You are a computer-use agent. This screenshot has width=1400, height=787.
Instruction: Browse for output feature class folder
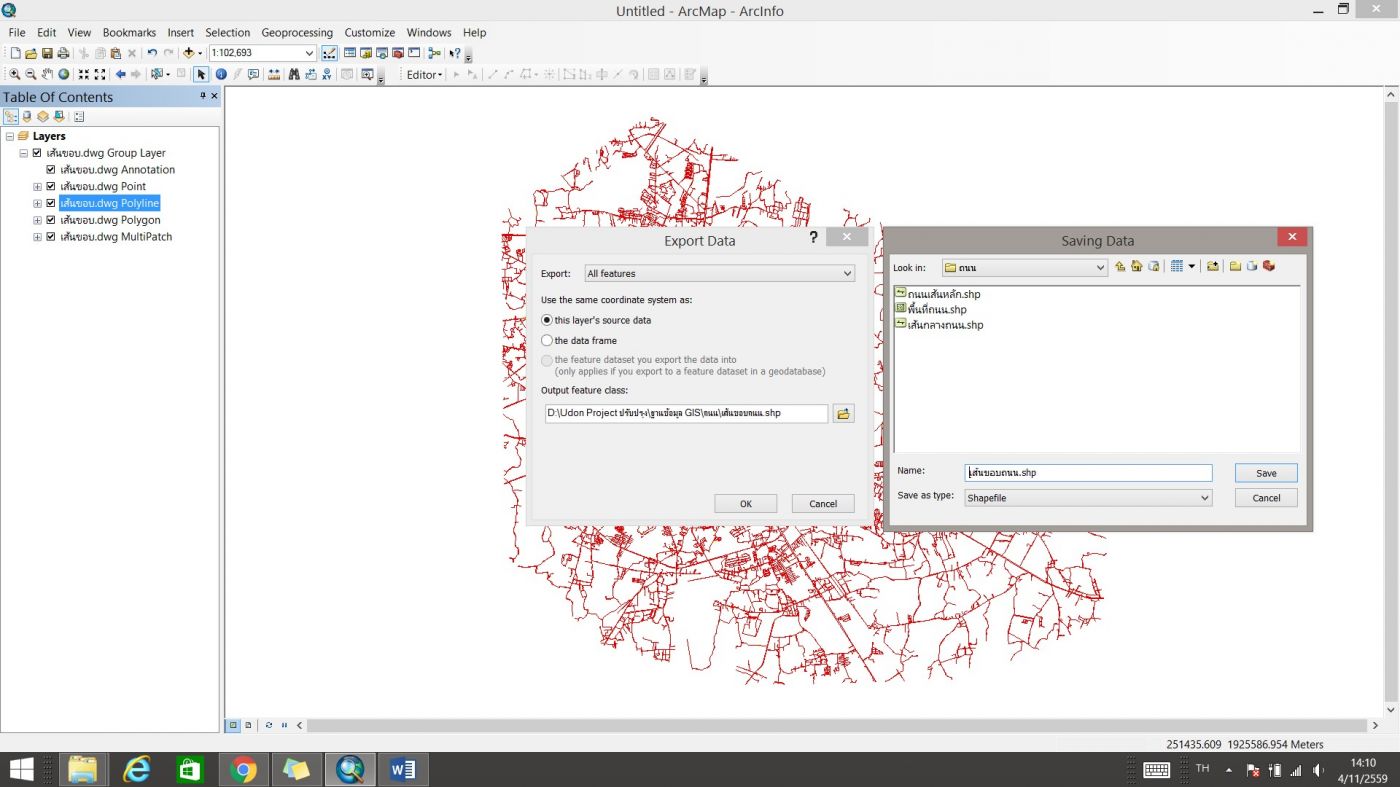click(x=843, y=413)
